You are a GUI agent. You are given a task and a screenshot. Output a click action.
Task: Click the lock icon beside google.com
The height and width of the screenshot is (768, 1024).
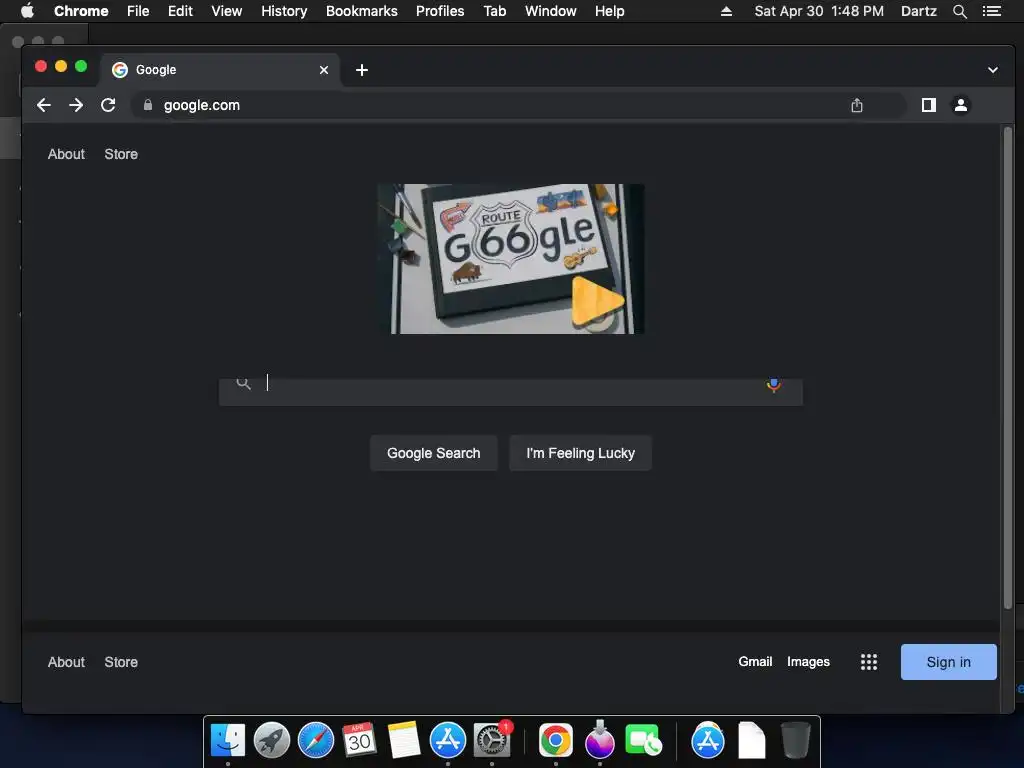148,105
